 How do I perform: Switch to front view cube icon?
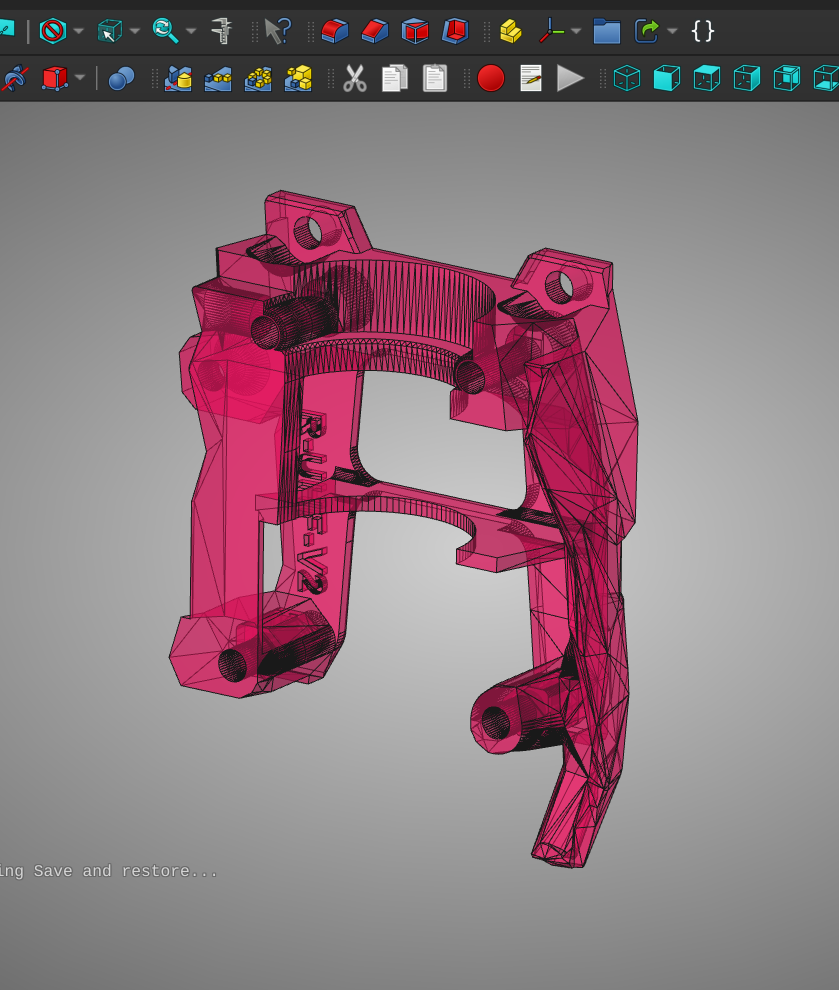coord(667,78)
